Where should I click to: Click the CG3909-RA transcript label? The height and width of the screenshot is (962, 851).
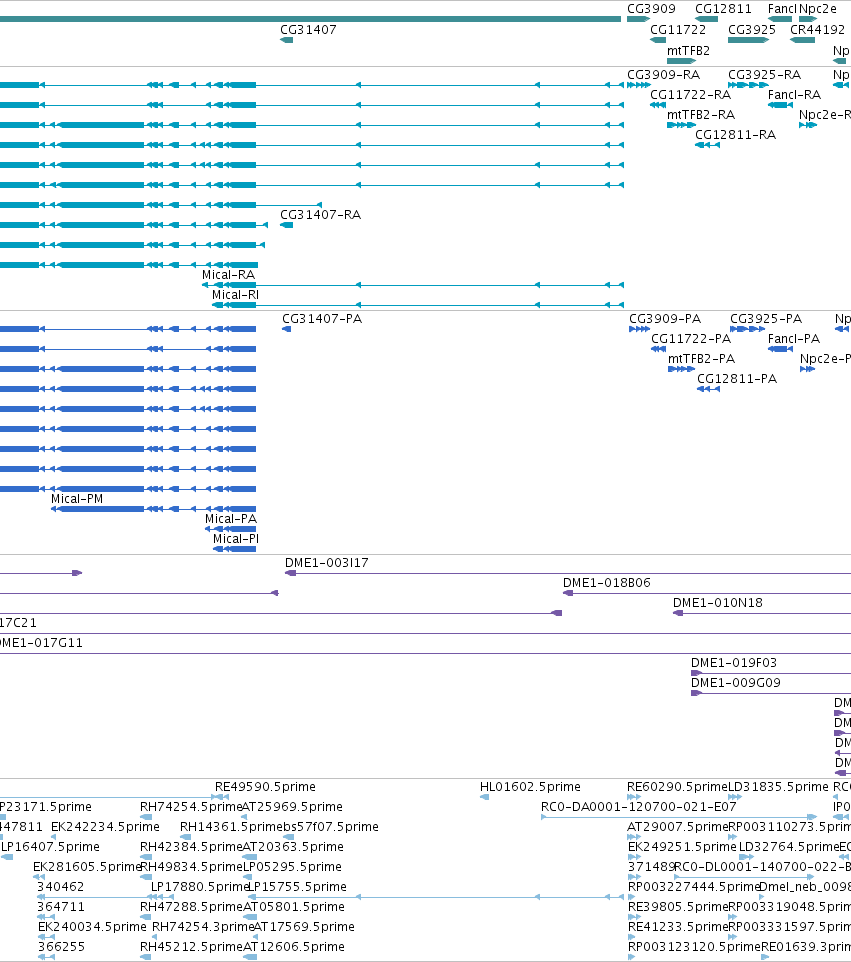coord(663,74)
